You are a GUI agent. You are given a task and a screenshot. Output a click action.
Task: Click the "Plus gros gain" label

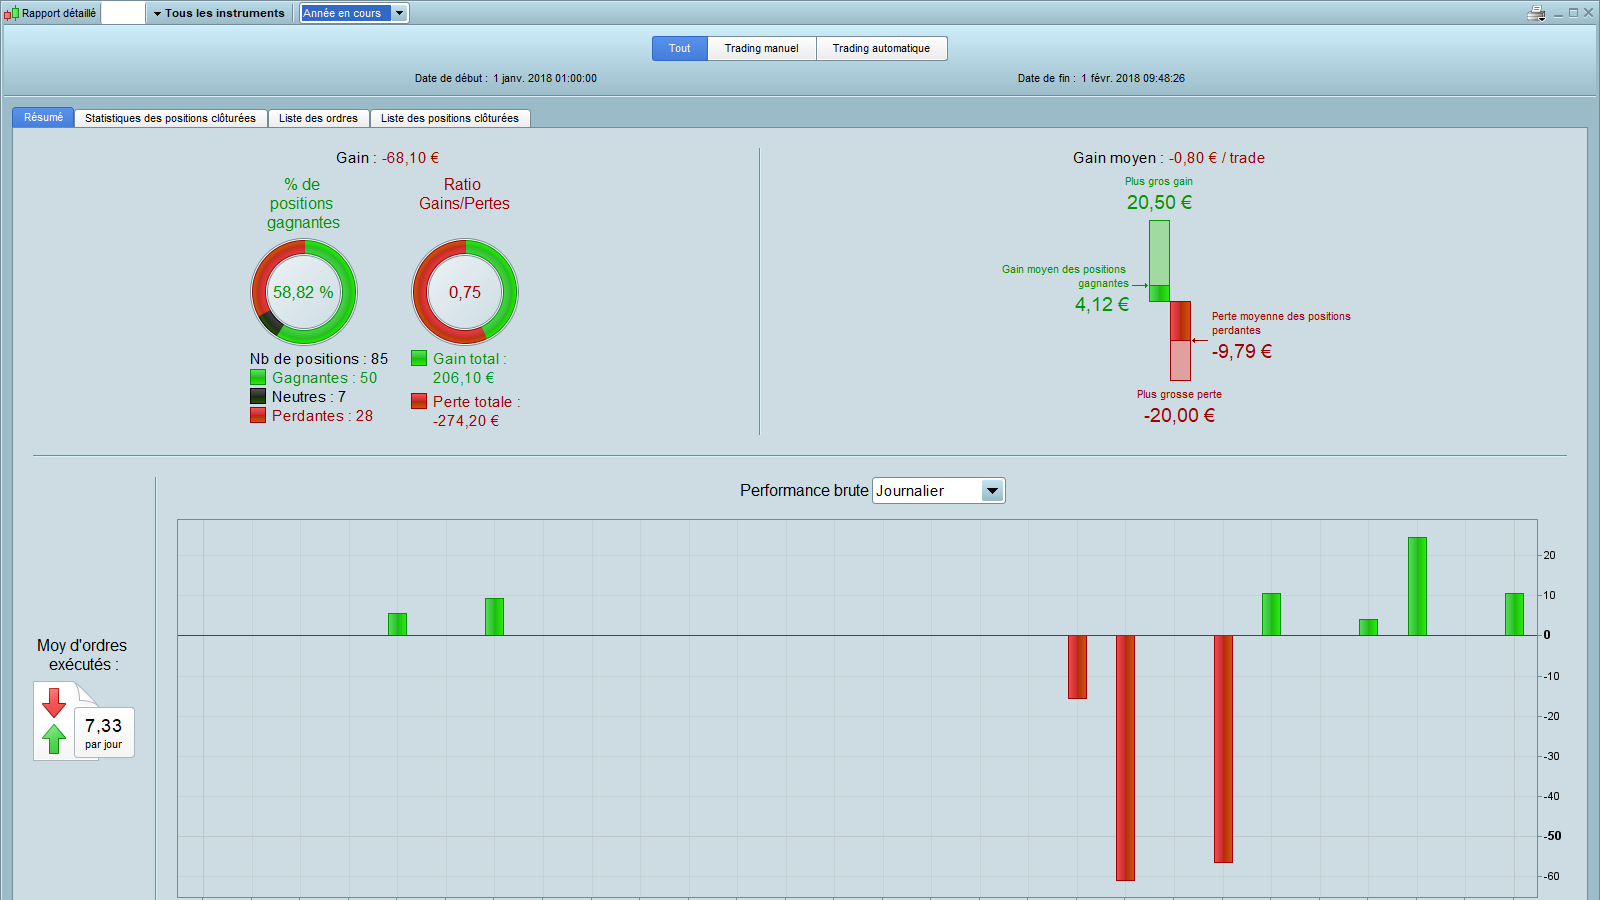1159,182
